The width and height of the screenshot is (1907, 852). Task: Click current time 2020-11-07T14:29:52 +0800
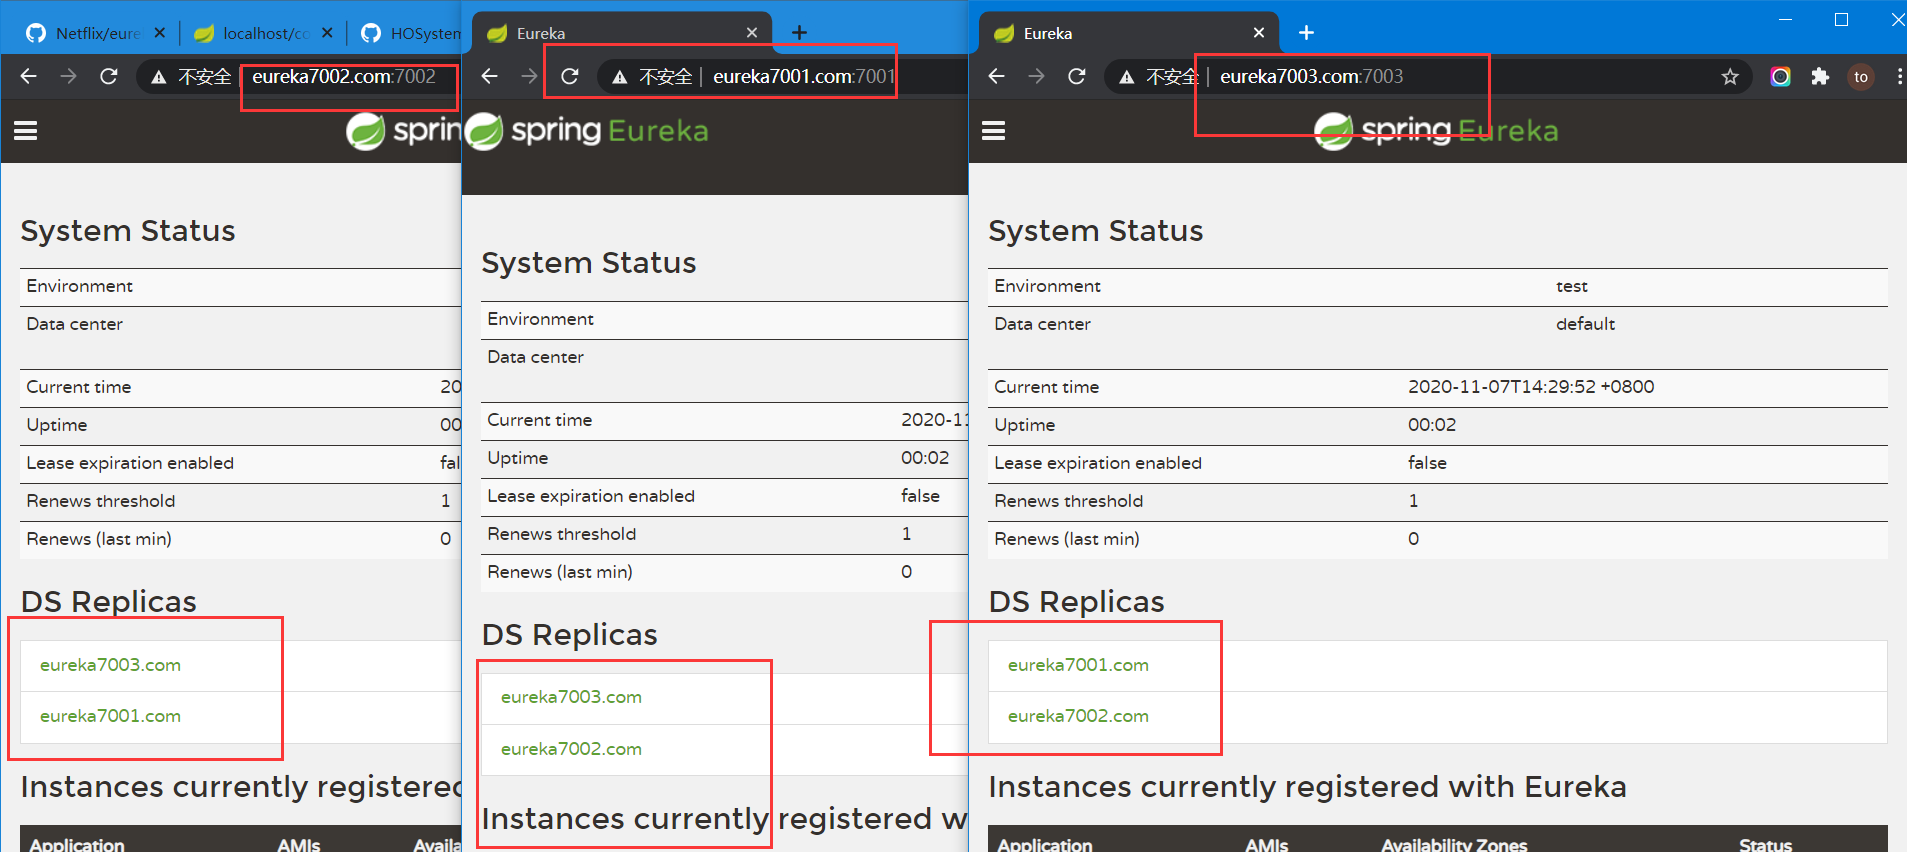click(x=1531, y=387)
